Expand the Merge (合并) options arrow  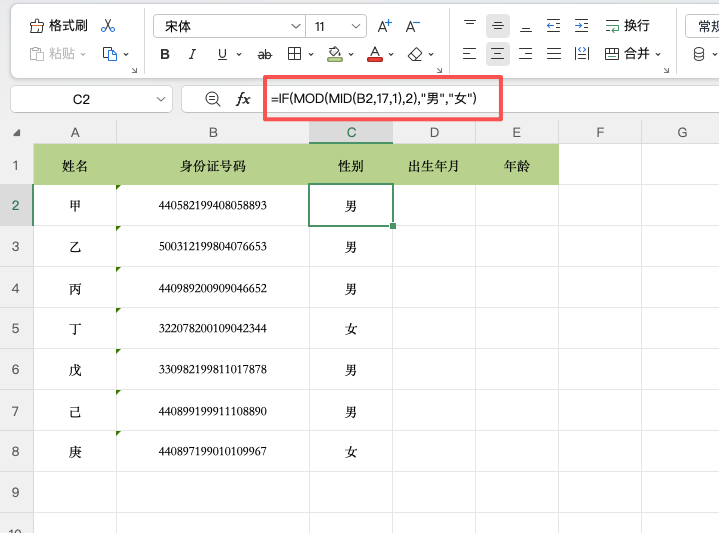(658, 54)
